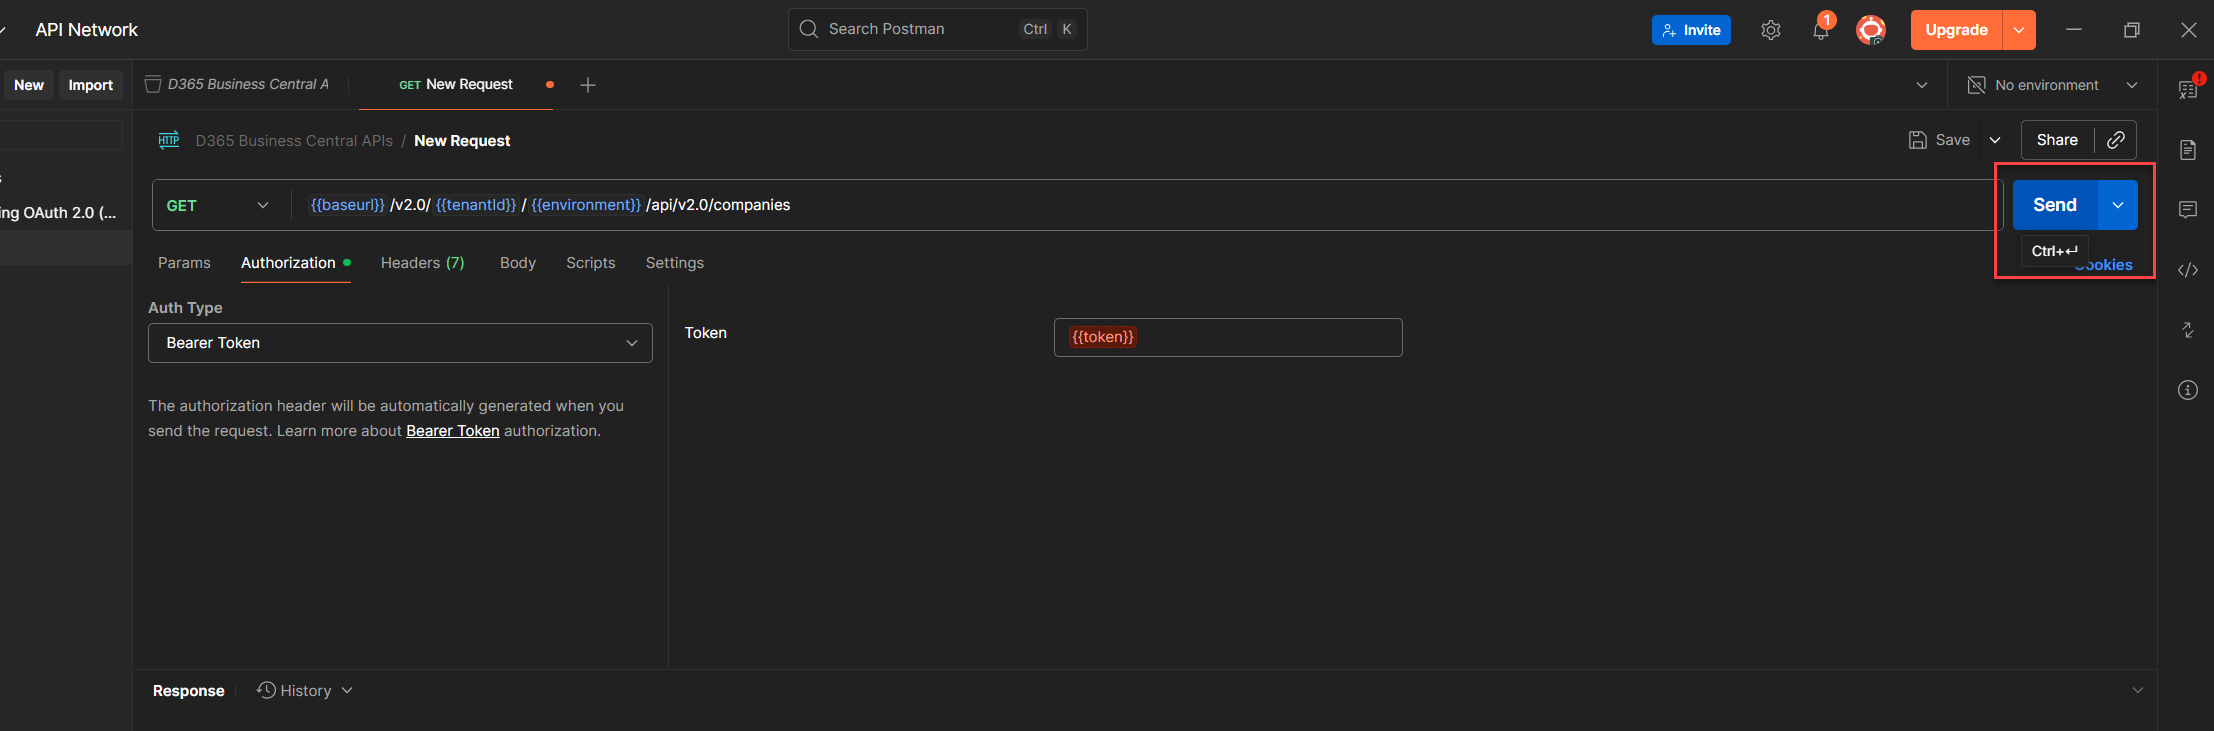Open the tabs overflow chevron
The width and height of the screenshot is (2214, 731).
point(1922,85)
